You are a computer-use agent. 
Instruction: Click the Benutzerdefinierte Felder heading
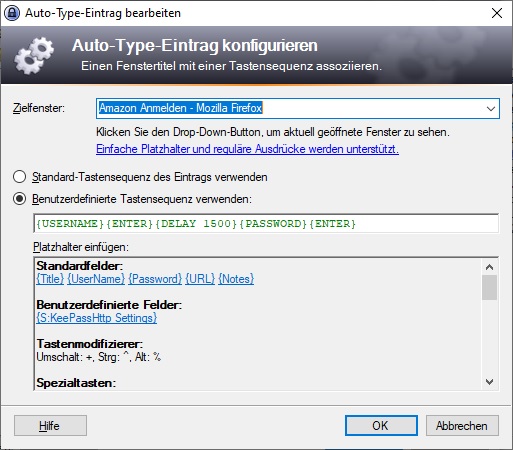click(109, 305)
